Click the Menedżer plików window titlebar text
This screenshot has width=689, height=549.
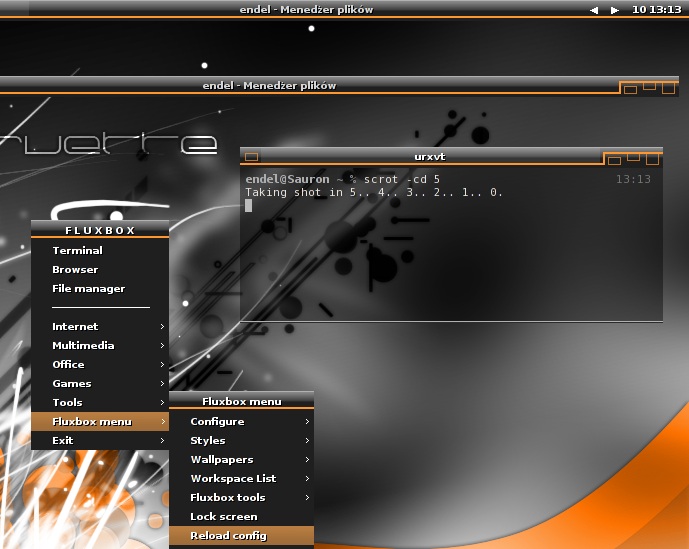(269, 85)
